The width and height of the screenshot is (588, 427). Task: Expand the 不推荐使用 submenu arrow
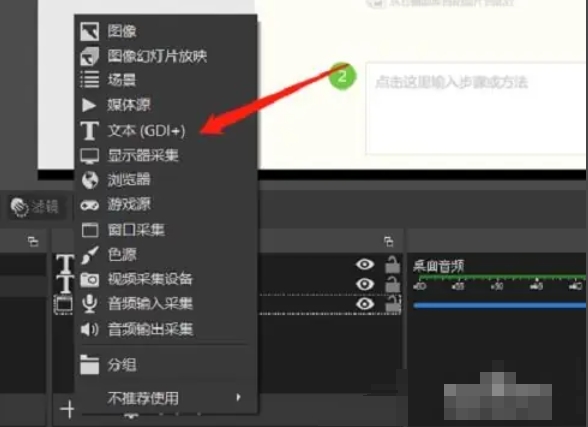[238, 397]
